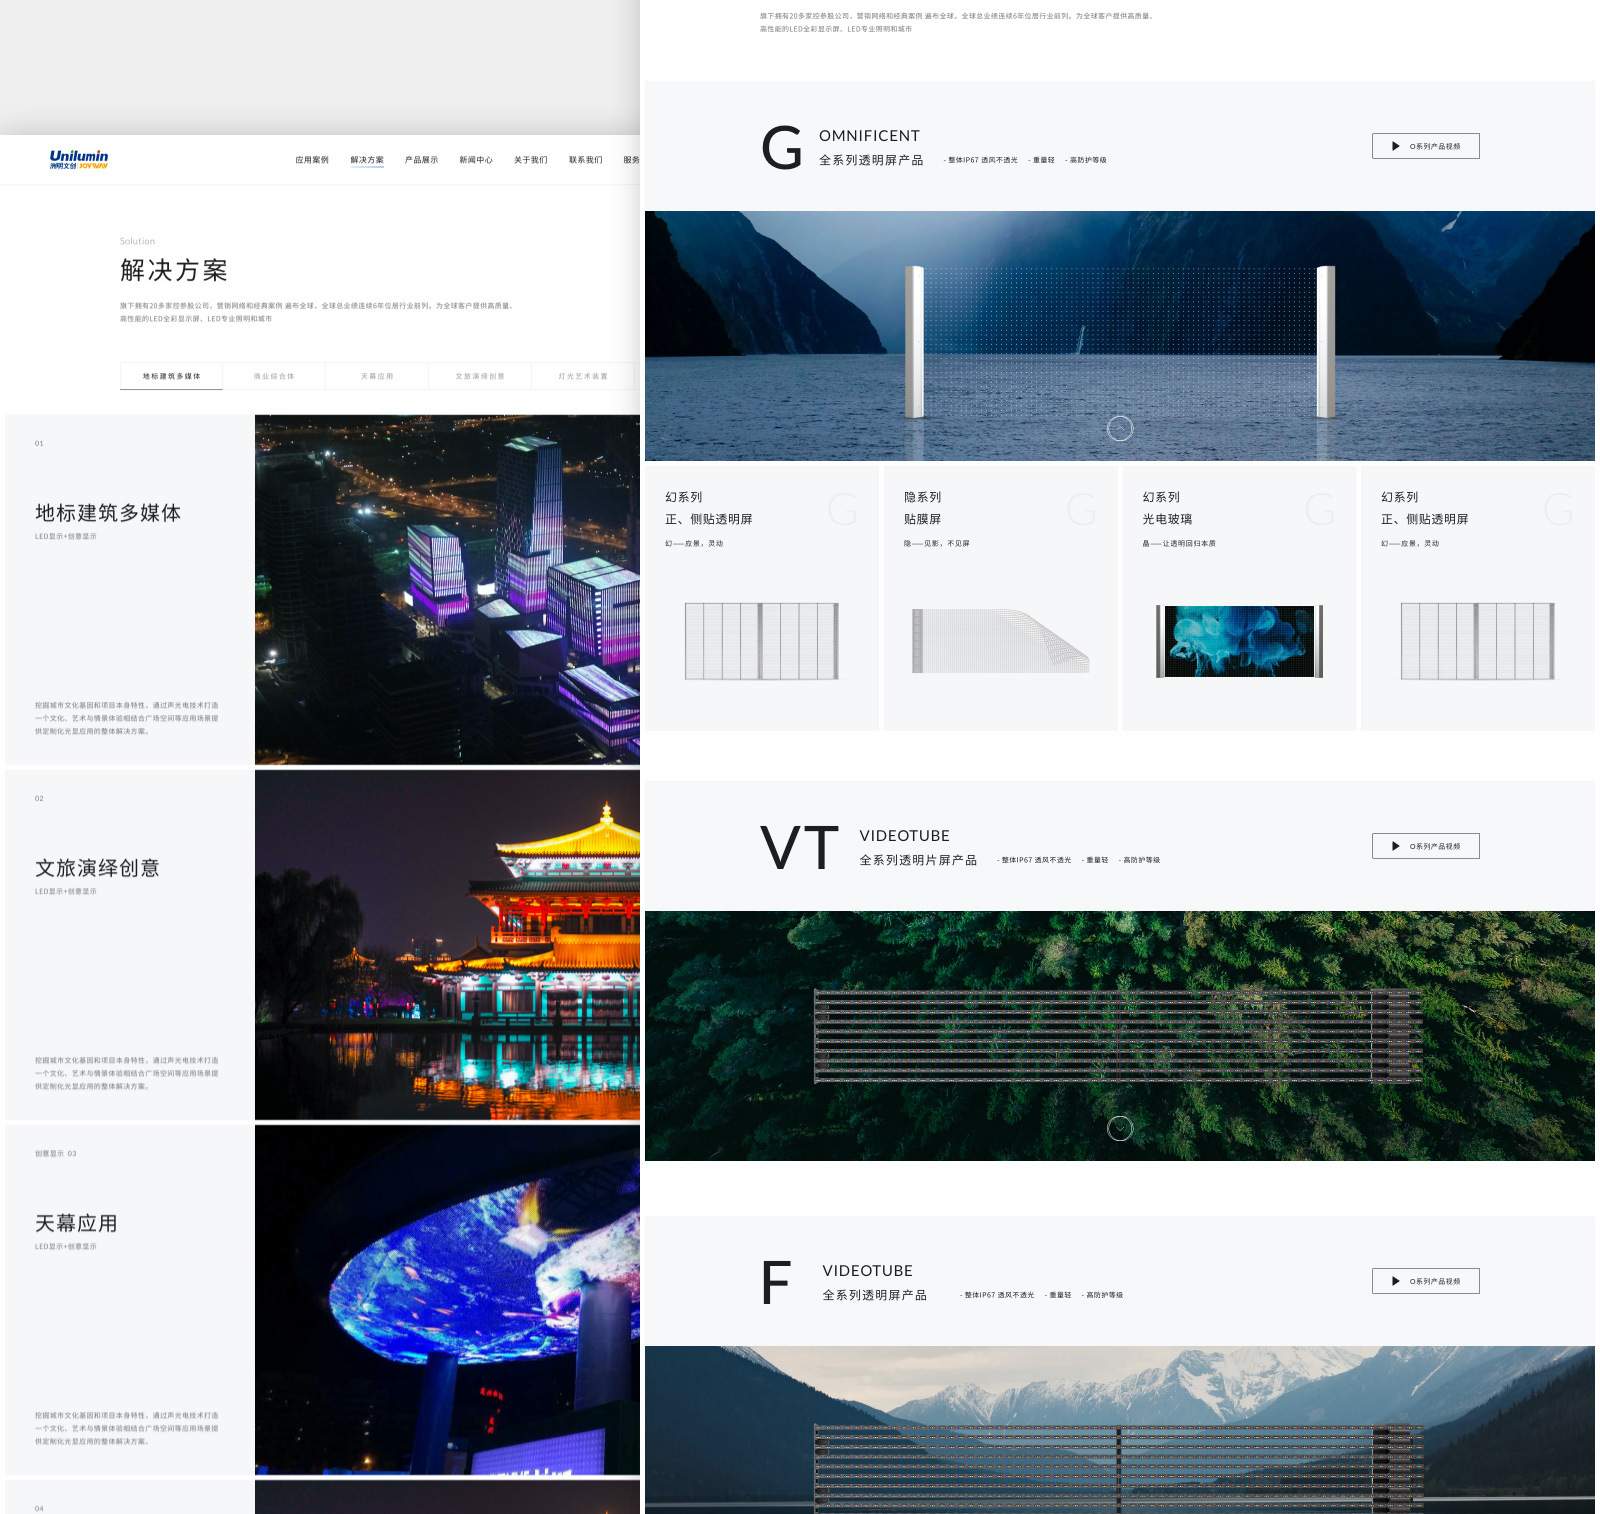
Task: Click the Unilumin logo in the header
Action: (x=79, y=159)
